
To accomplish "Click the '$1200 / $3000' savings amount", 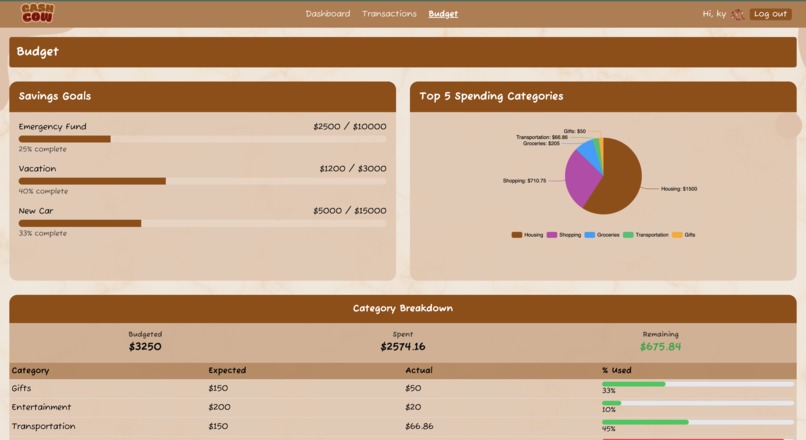I will click(353, 169).
